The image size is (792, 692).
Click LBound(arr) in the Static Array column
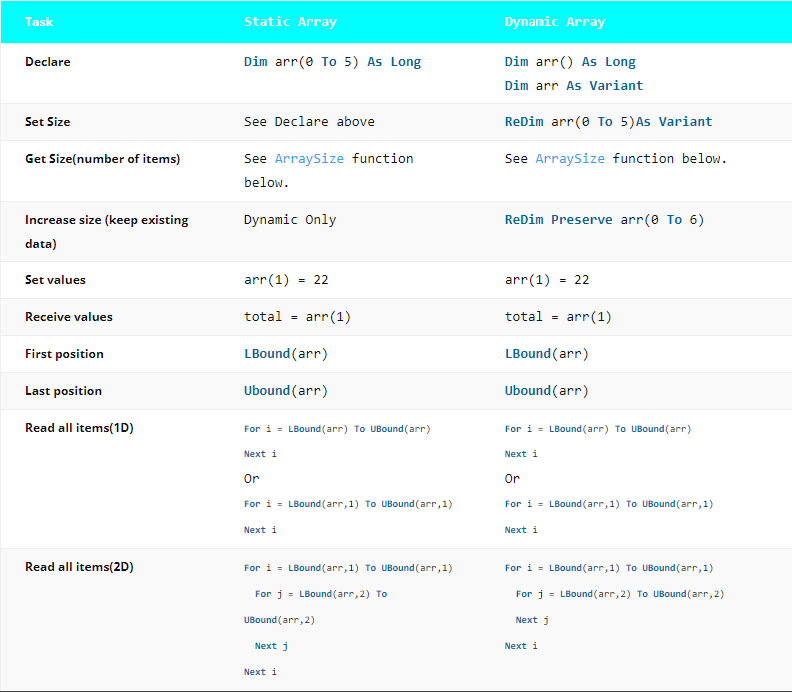point(286,354)
